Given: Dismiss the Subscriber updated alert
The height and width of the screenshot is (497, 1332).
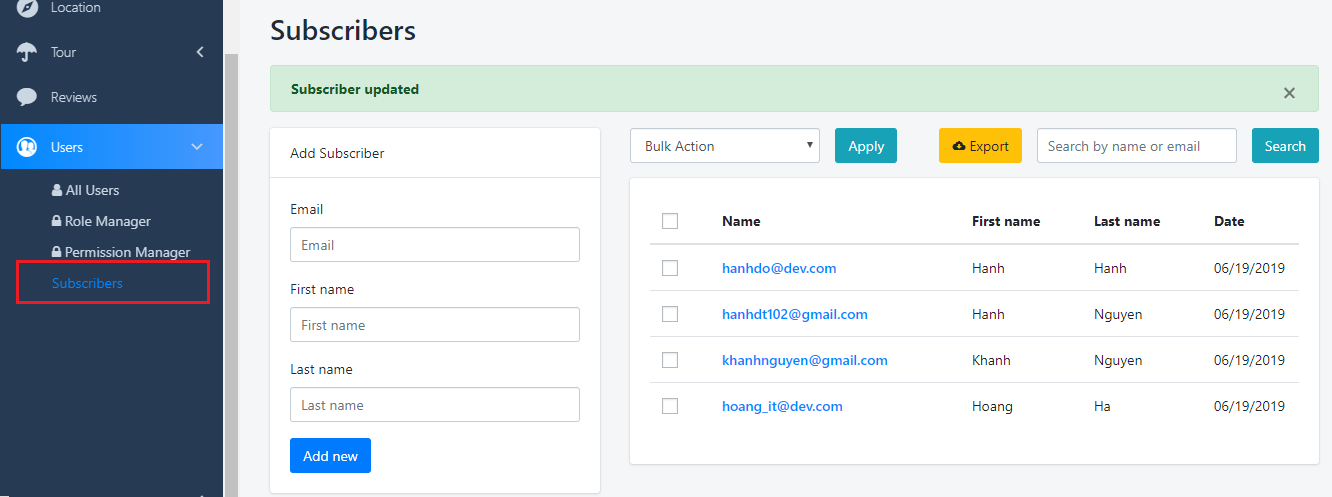Looking at the screenshot, I should tap(1289, 93).
